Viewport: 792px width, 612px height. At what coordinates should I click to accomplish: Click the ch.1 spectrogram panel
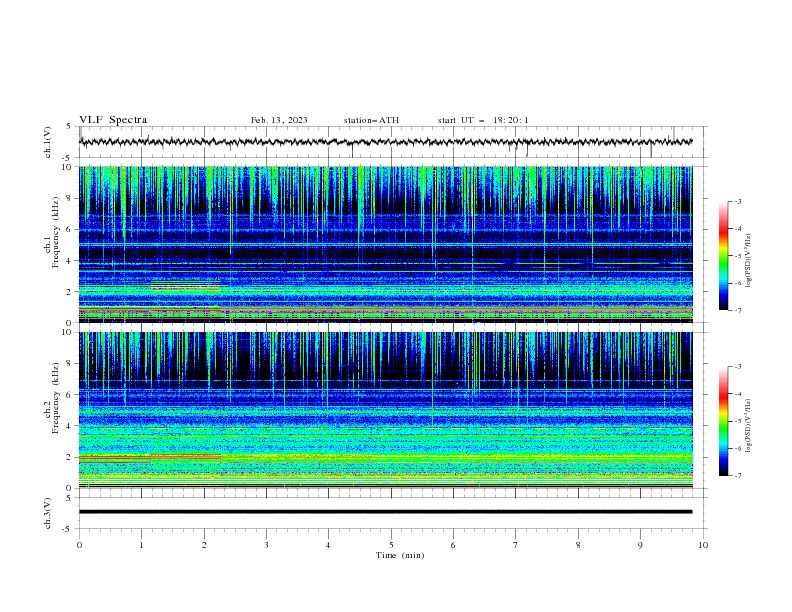(x=386, y=244)
